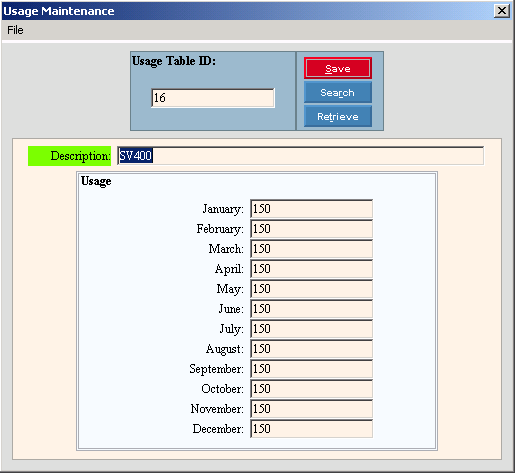Focus the June usage input
Viewport: 515px width, 473px height.
pos(311,309)
